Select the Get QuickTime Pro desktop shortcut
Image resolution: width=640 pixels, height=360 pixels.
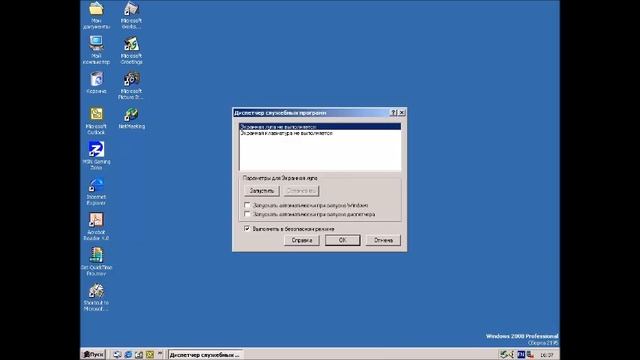click(x=96, y=262)
